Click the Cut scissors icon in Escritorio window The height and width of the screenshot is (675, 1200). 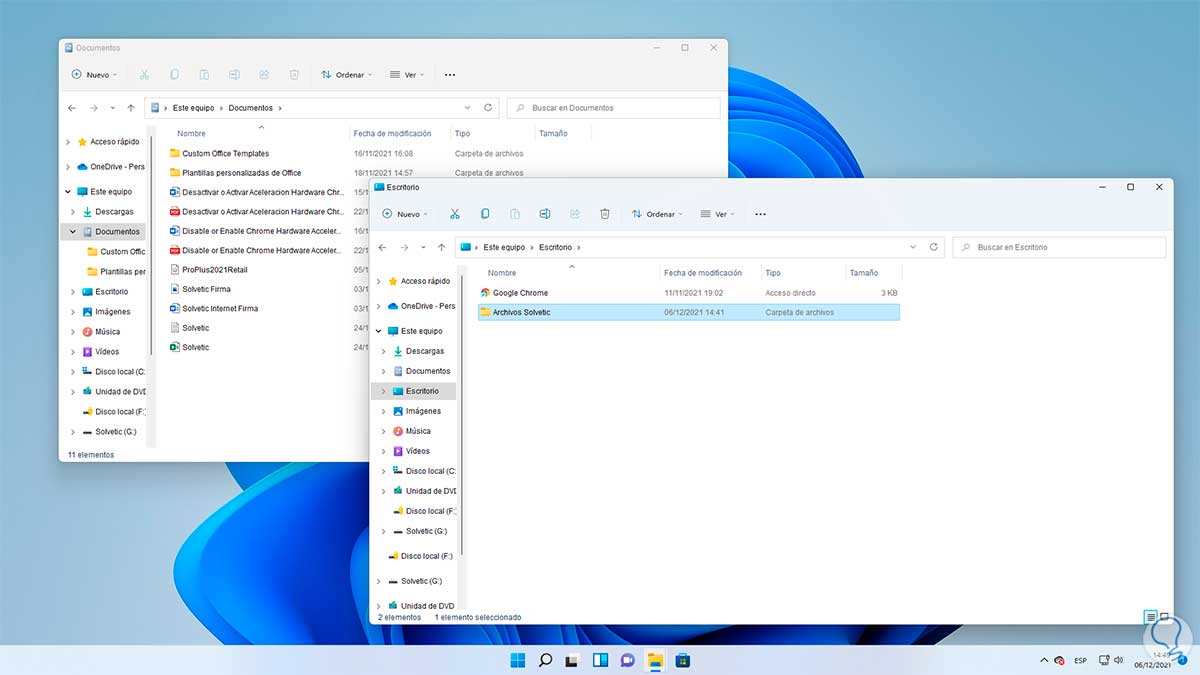click(455, 214)
